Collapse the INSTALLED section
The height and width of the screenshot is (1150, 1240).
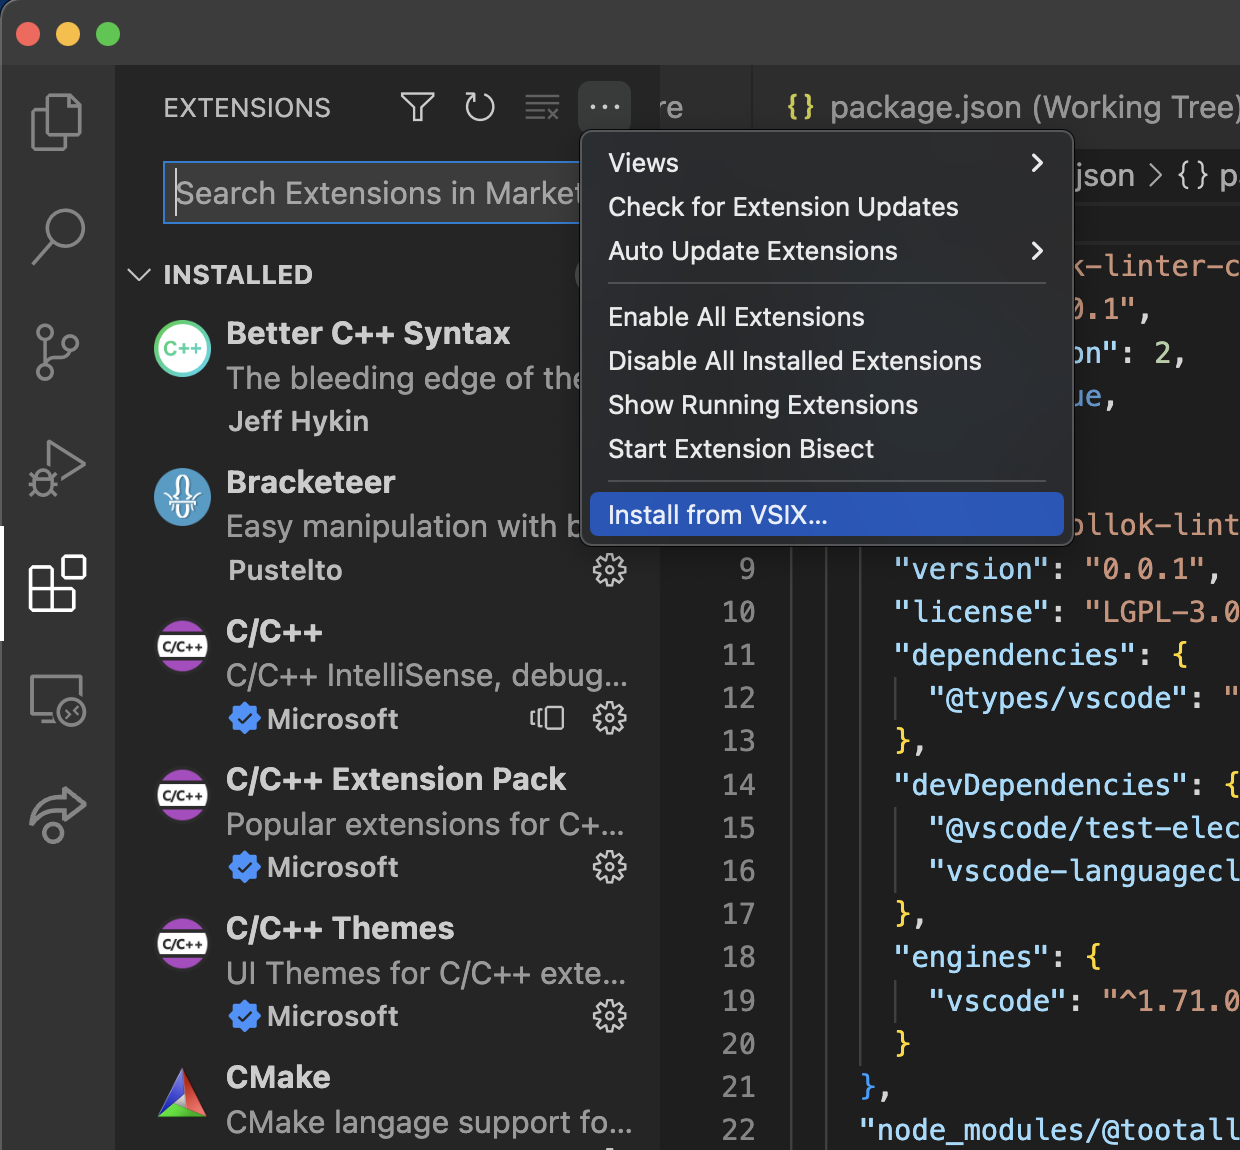point(140,275)
